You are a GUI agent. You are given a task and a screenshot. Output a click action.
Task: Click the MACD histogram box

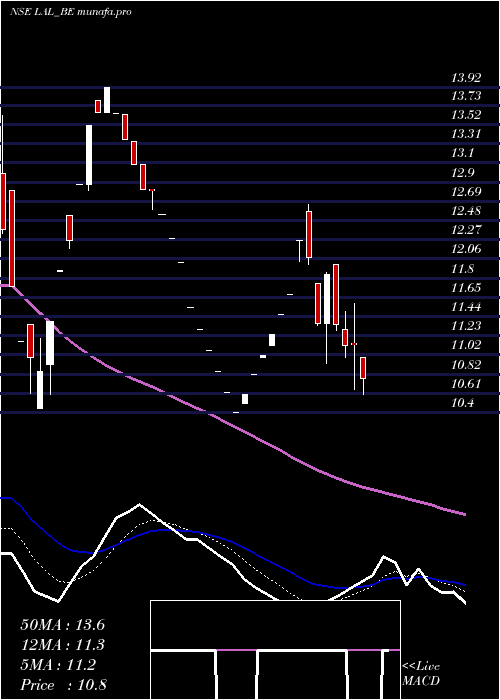coord(275,650)
